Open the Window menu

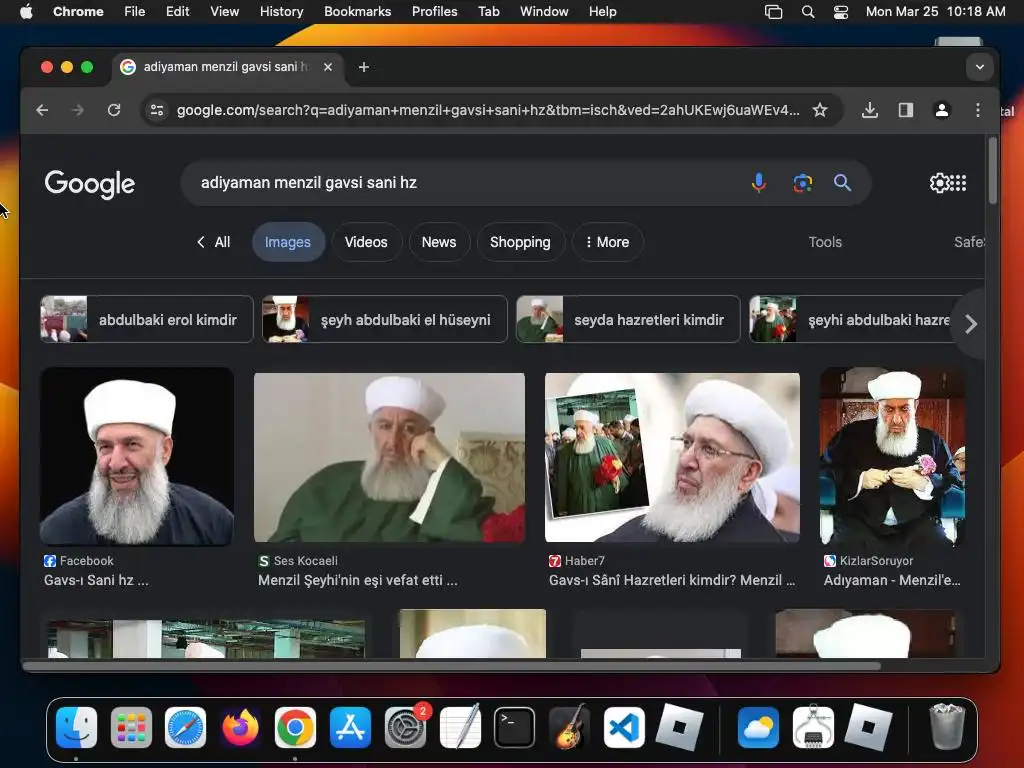point(544,12)
